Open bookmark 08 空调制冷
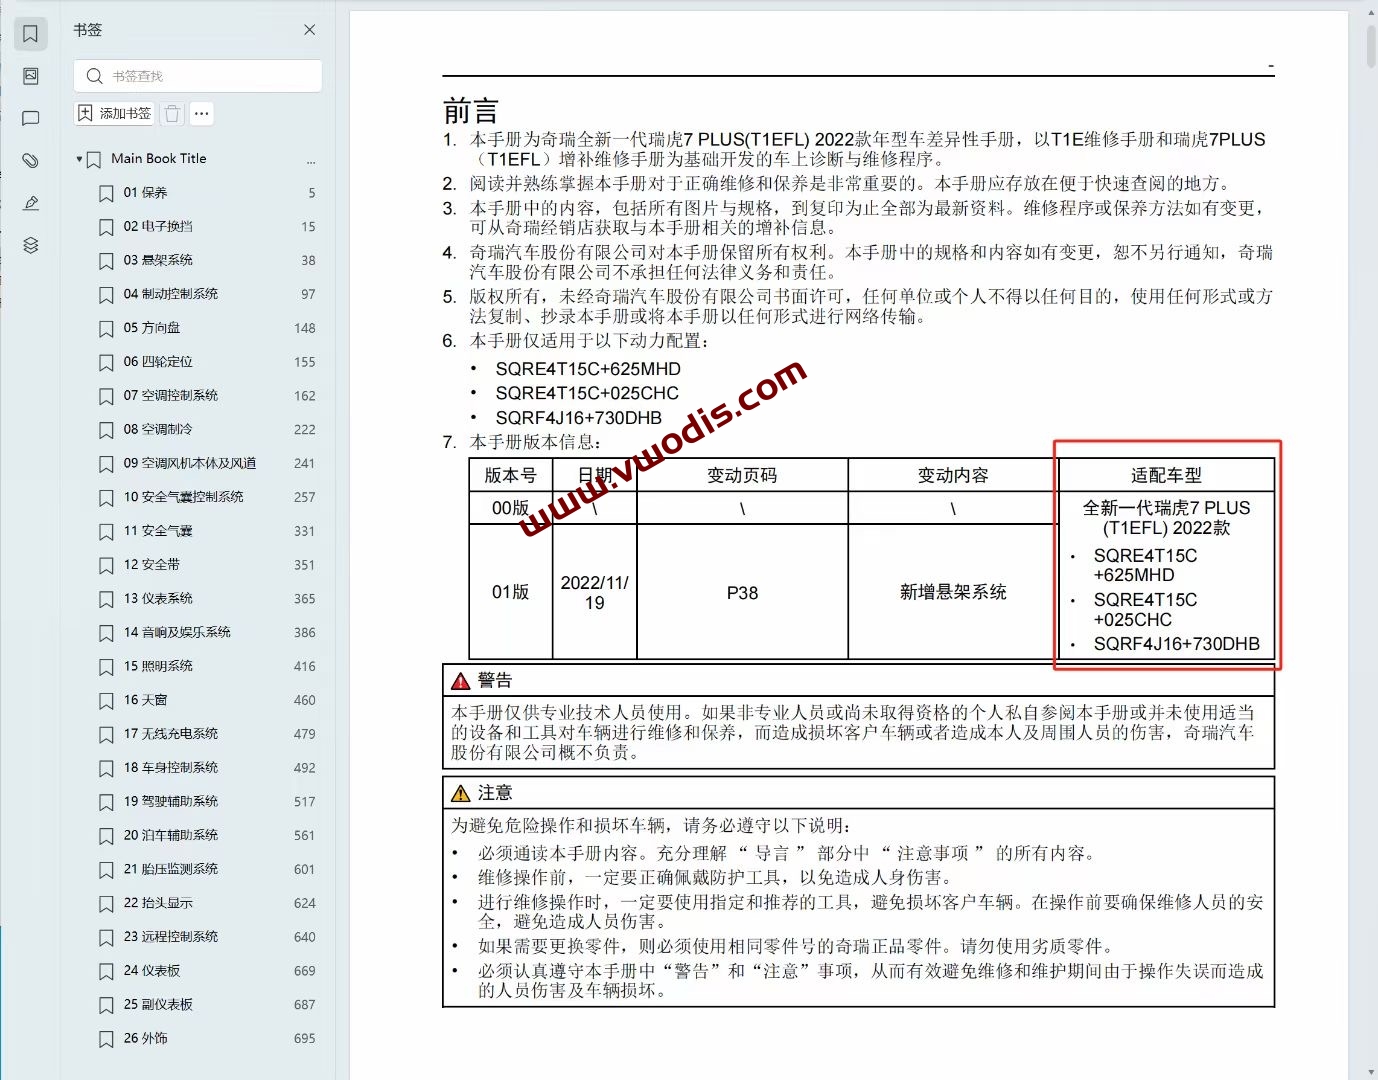The width and height of the screenshot is (1378, 1080). [x=158, y=429]
